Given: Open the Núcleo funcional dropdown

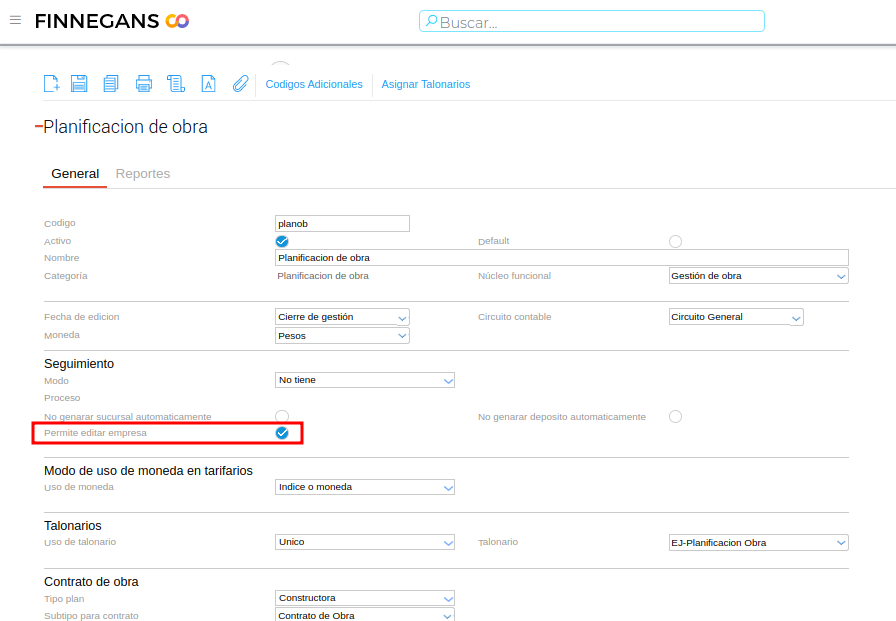Looking at the screenshot, I should pos(759,276).
